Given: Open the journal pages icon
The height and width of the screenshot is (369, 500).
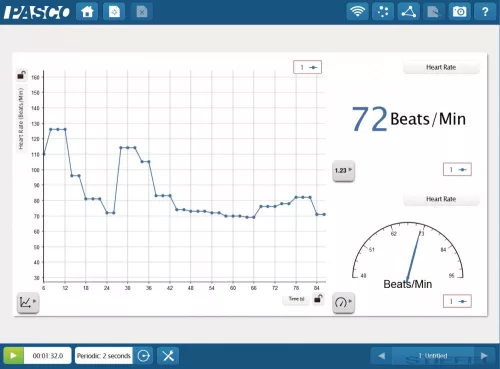Looking at the screenshot, I should (x=433, y=12).
